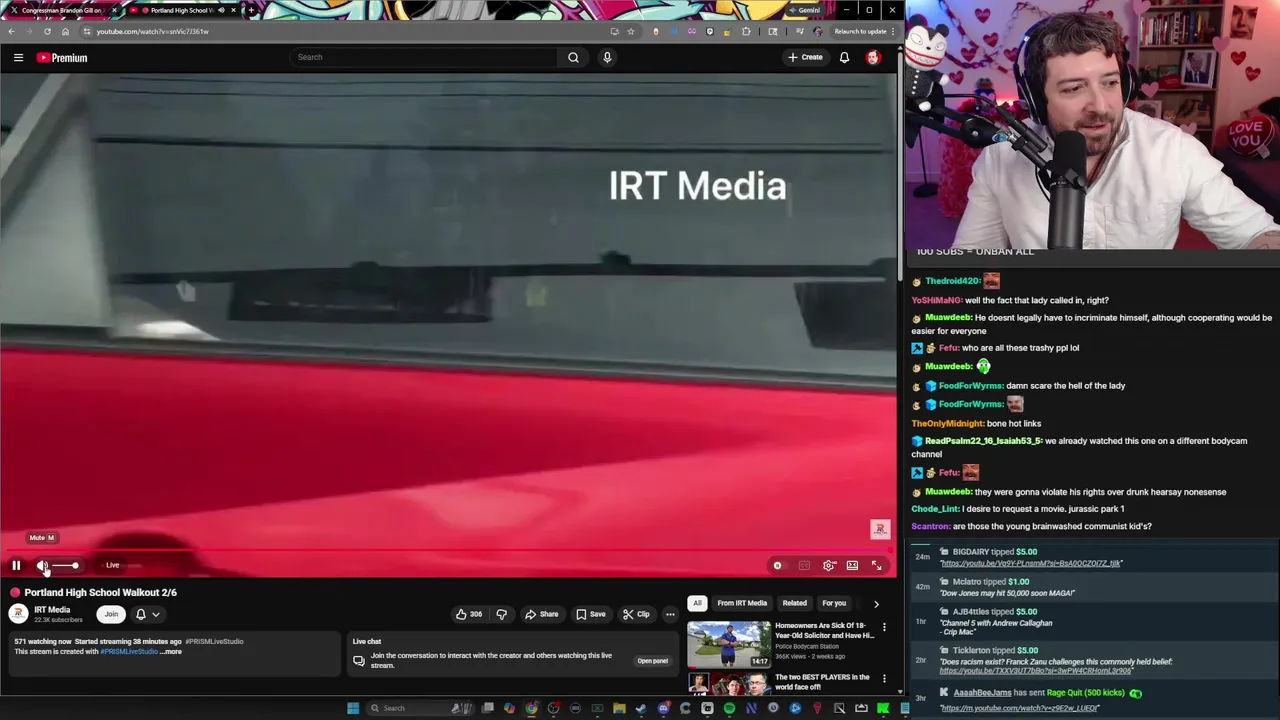Enter full screen mode
The height and width of the screenshot is (720, 1280).
click(876, 565)
